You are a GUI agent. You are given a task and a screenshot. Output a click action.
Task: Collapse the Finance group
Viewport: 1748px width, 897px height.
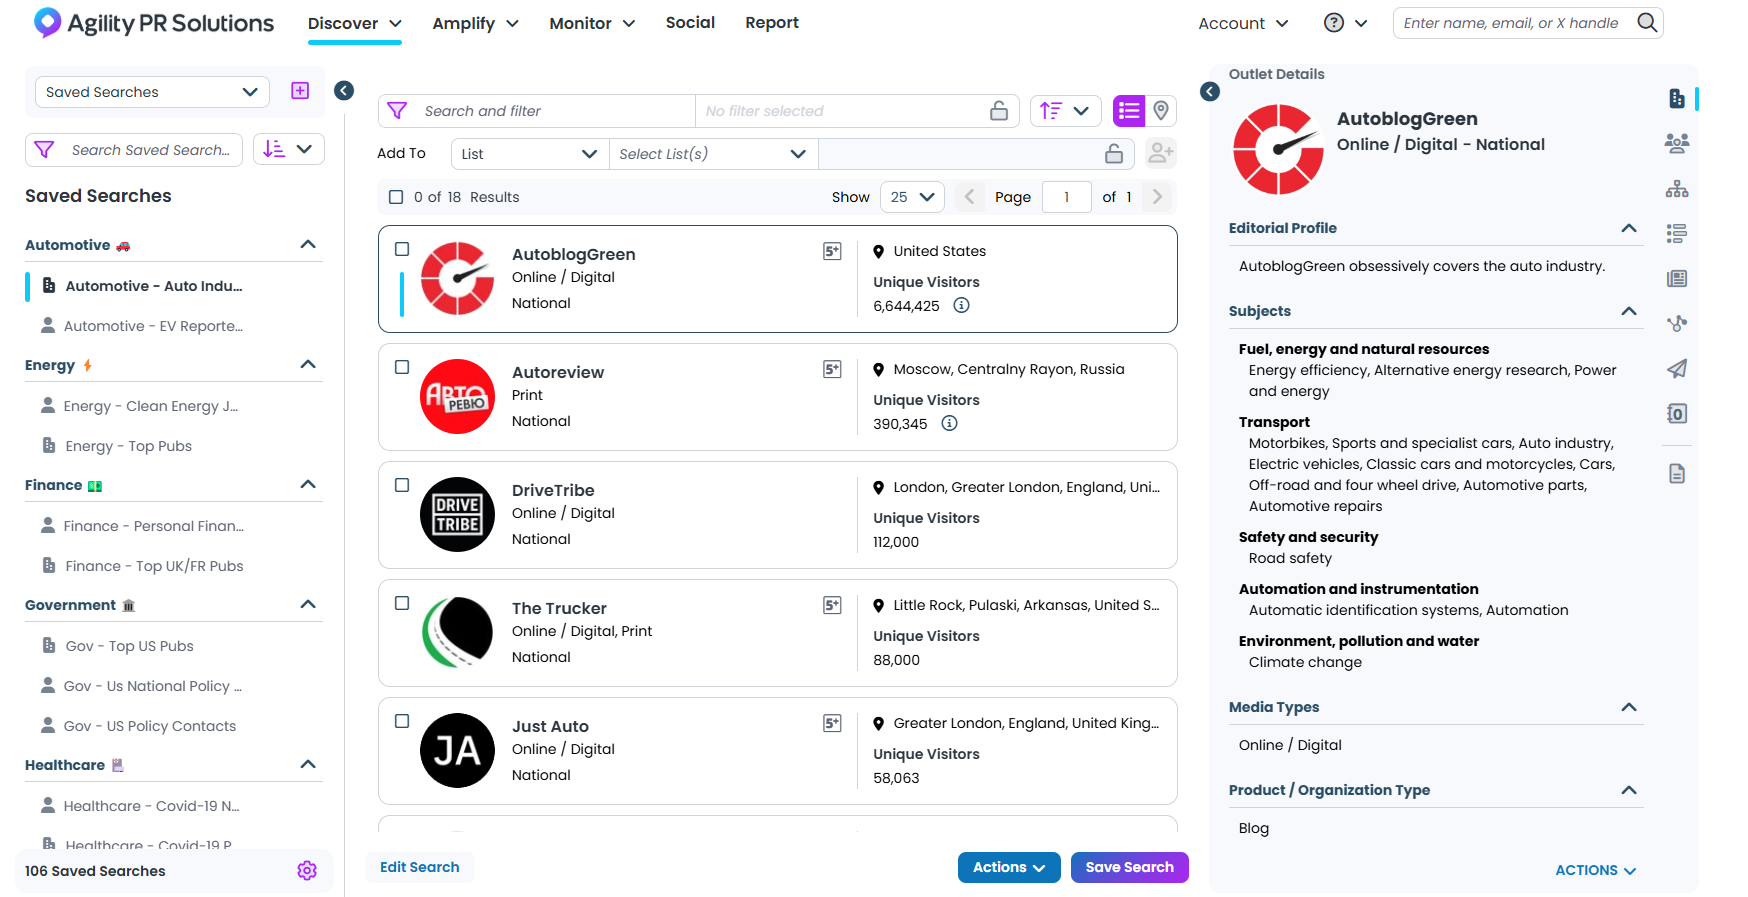(x=308, y=485)
